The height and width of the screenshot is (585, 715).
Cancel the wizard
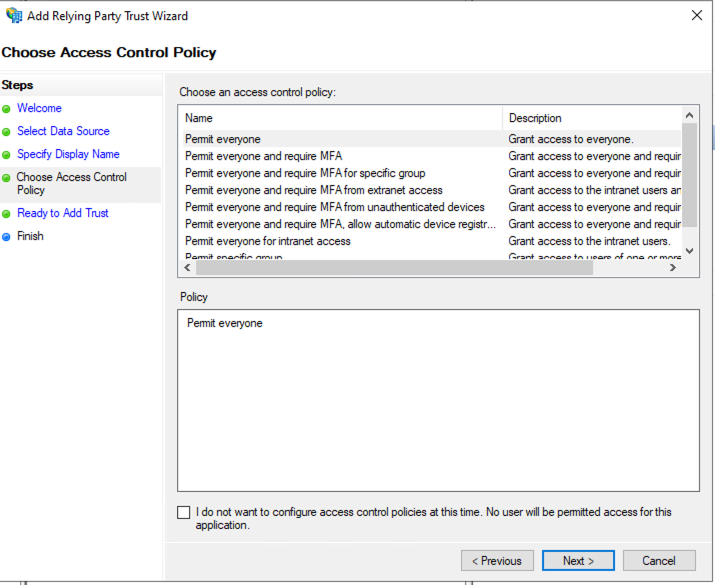coord(659,560)
